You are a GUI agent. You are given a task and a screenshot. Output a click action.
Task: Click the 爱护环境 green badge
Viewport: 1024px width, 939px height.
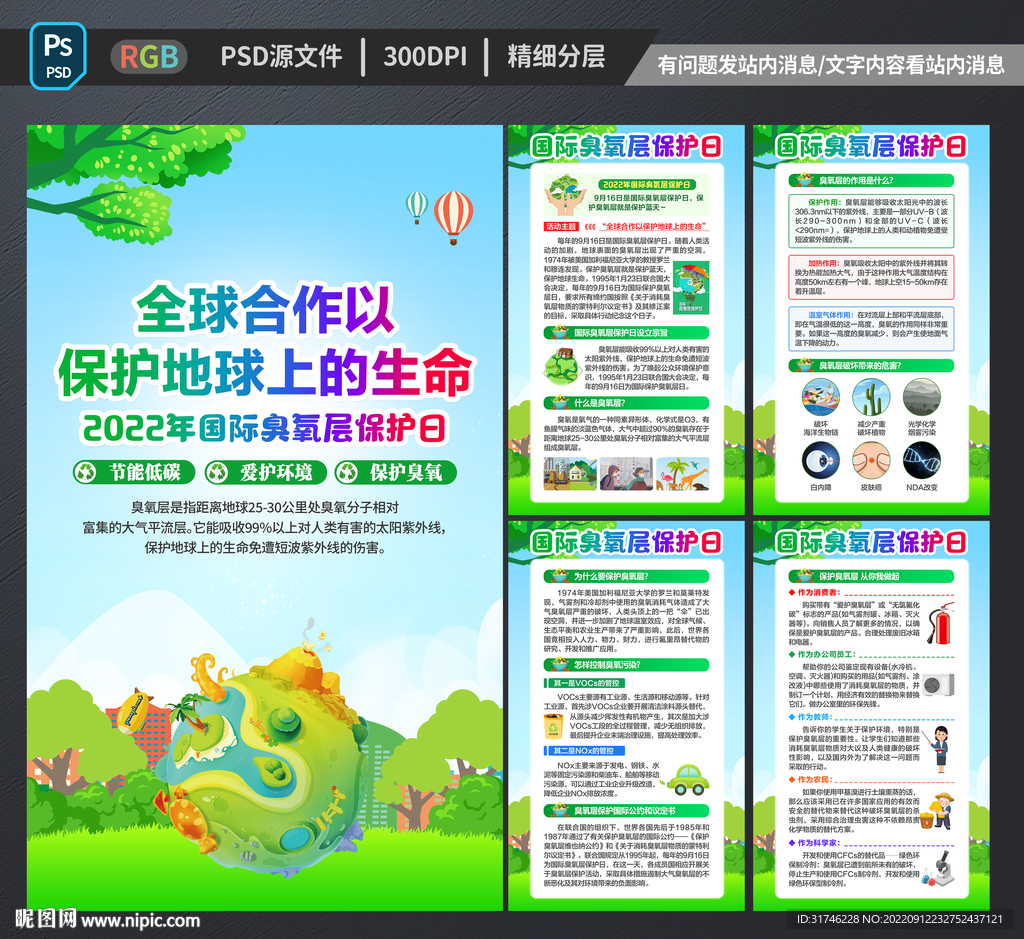click(265, 472)
